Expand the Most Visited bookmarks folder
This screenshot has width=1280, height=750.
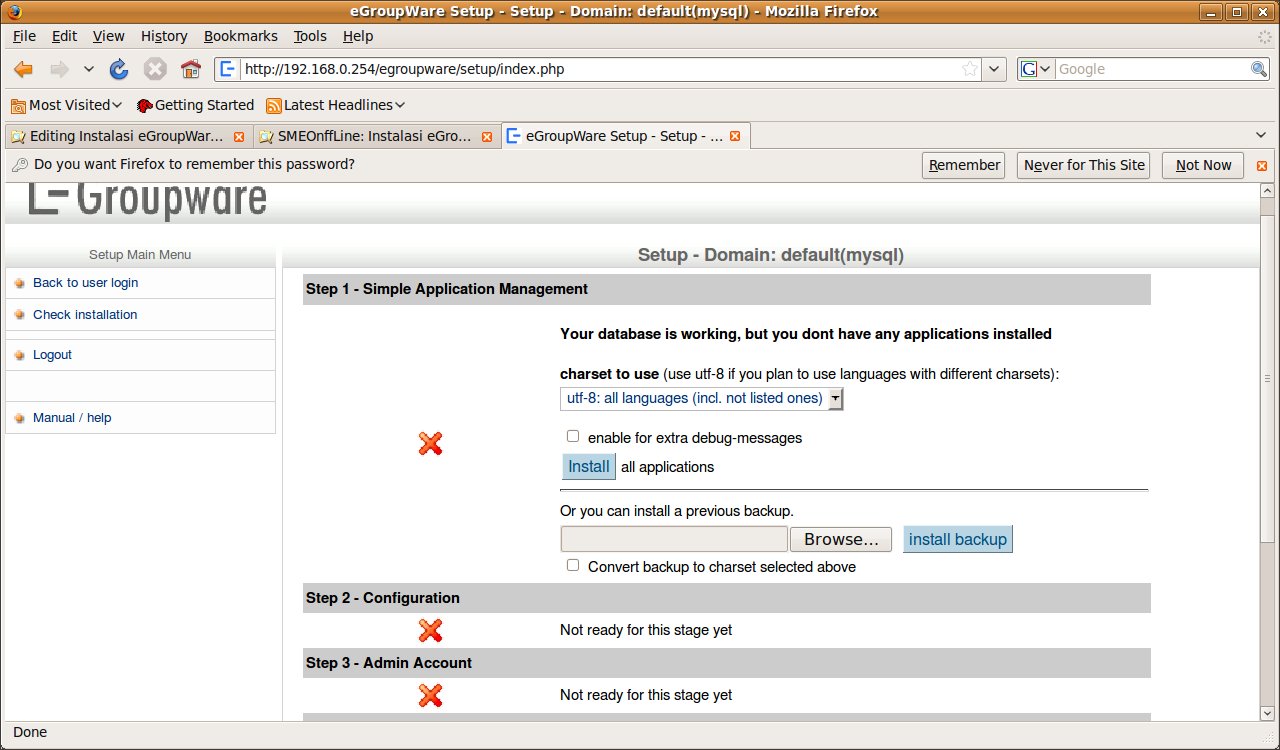66,105
